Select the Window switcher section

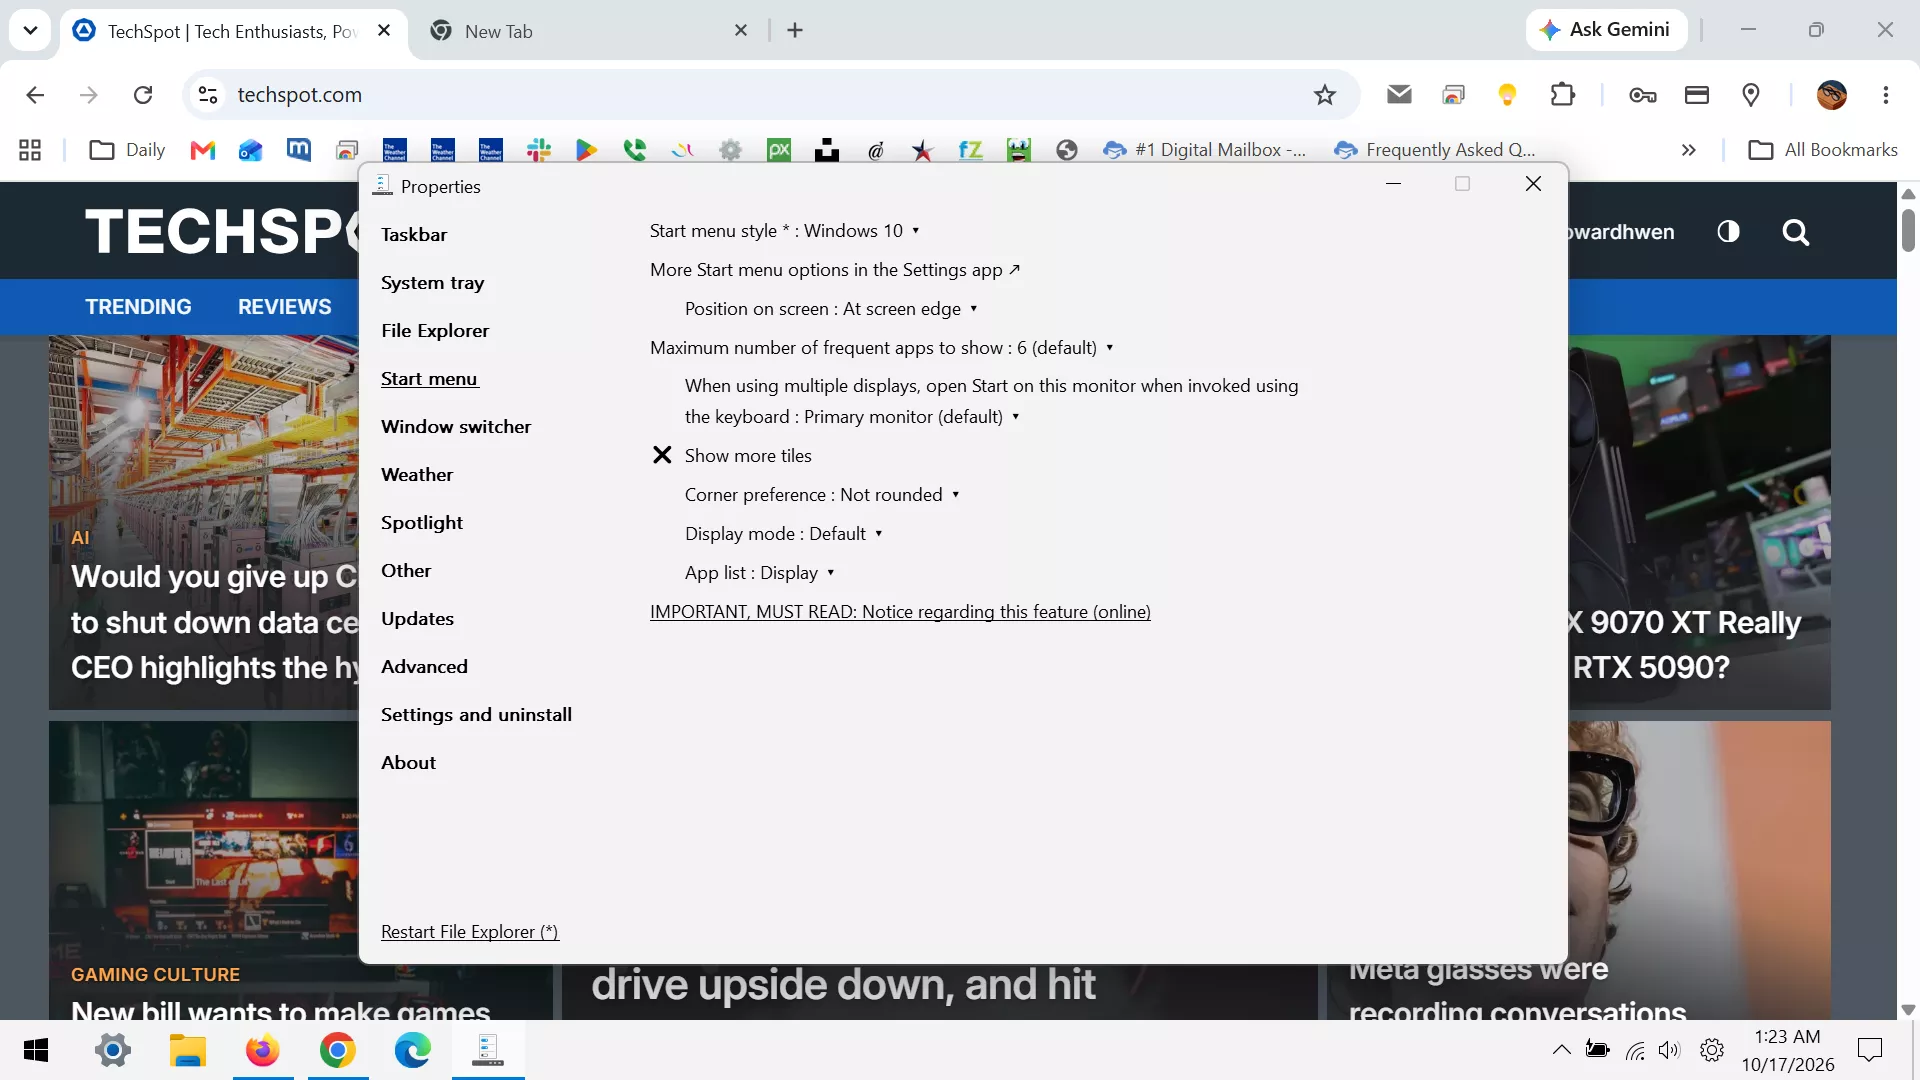pyautogui.click(x=456, y=427)
